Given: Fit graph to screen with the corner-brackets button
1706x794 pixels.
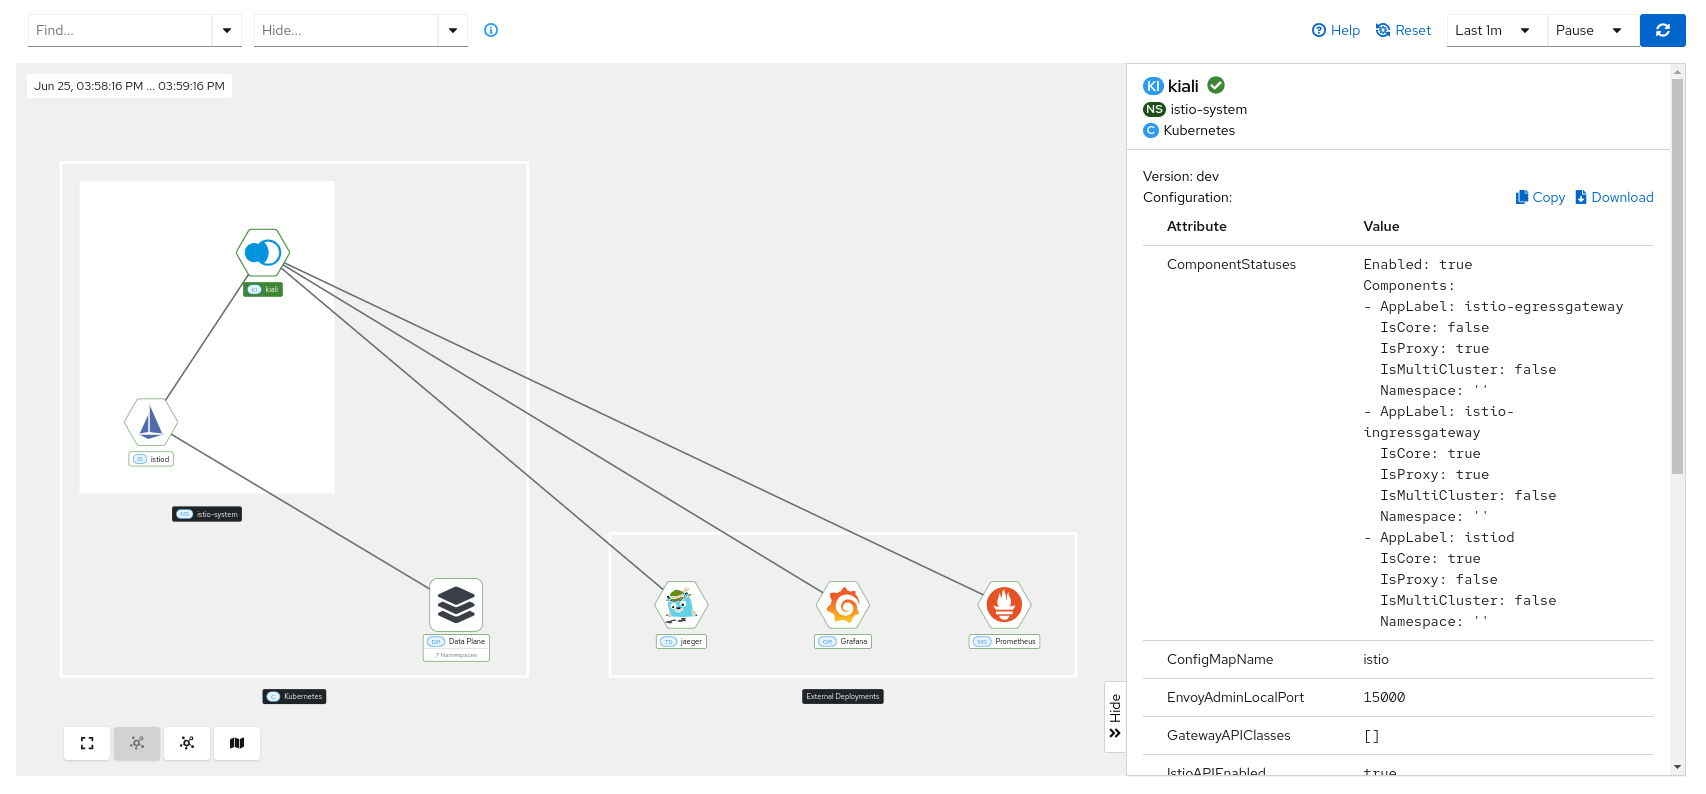Looking at the screenshot, I should pos(87,743).
